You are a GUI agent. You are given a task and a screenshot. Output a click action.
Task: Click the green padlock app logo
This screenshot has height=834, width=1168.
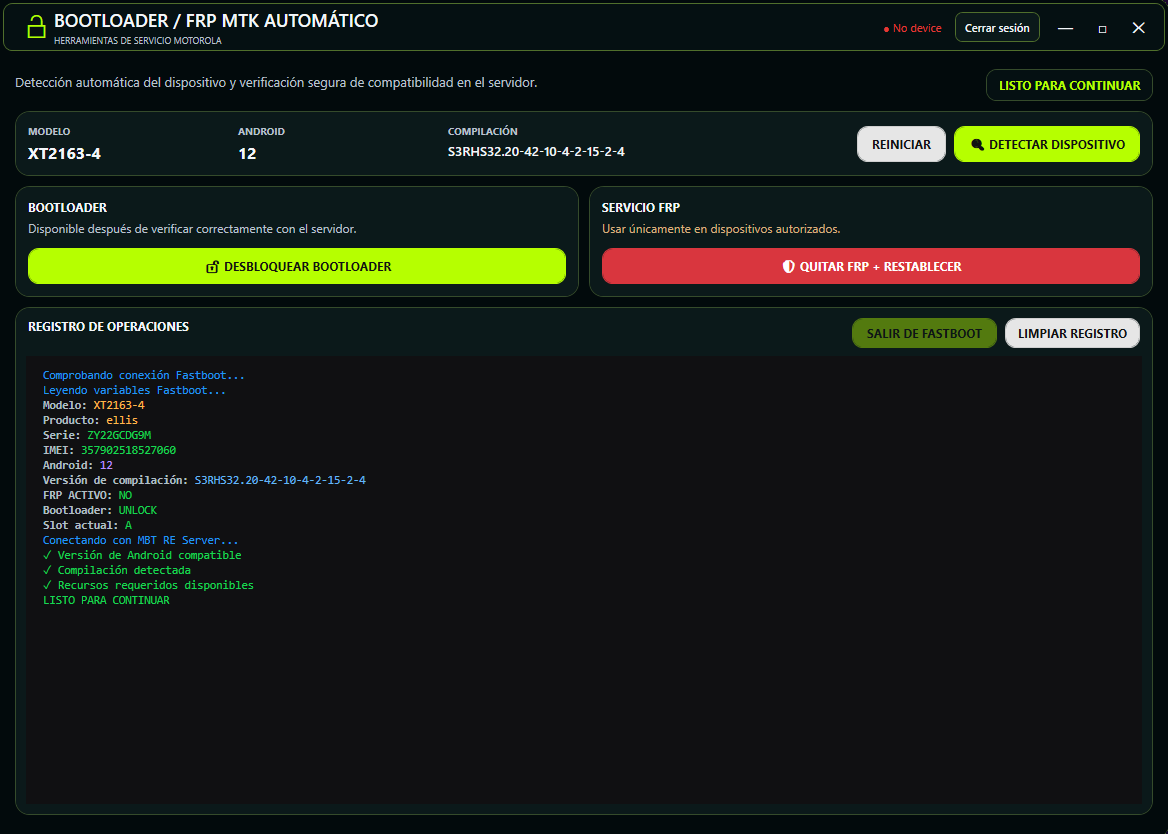[x=36, y=28]
